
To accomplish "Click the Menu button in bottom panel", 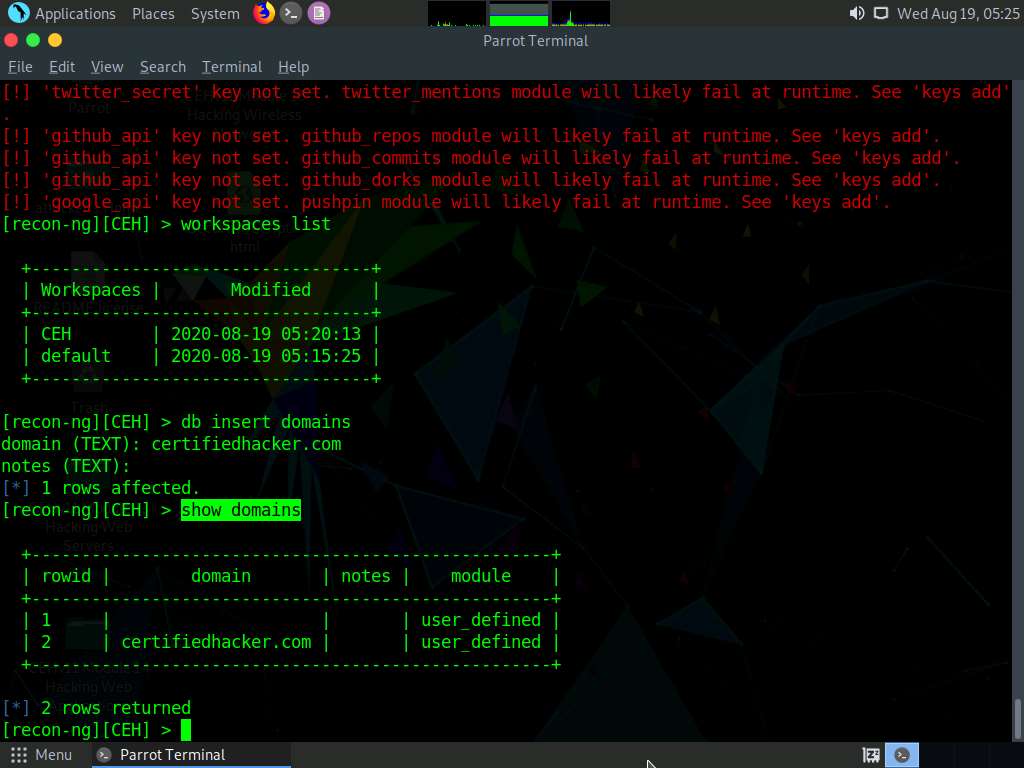I will 41,755.
